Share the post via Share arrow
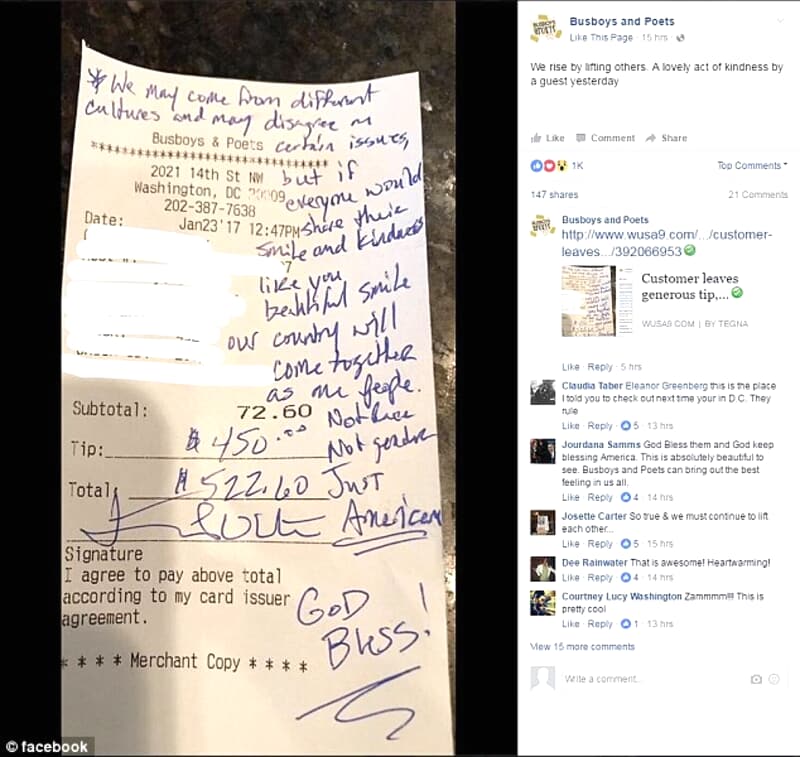Image resolution: width=800 pixels, height=757 pixels. (666, 138)
